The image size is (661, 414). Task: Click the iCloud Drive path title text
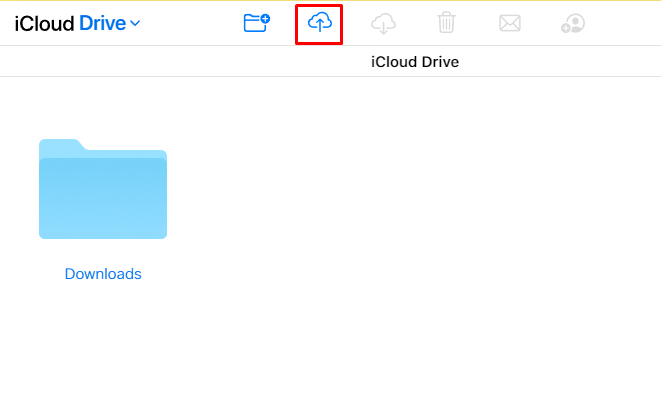coord(415,62)
